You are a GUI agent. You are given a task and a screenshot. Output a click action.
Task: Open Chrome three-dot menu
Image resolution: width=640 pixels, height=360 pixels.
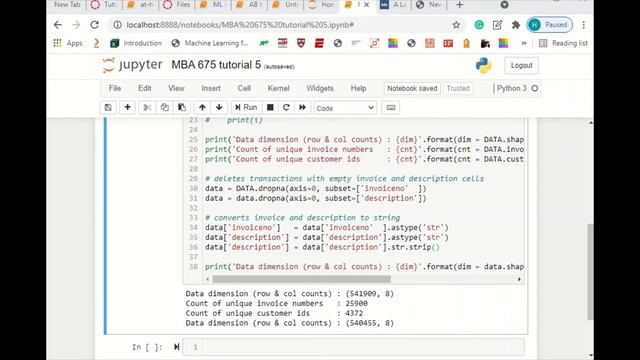pos(584,25)
